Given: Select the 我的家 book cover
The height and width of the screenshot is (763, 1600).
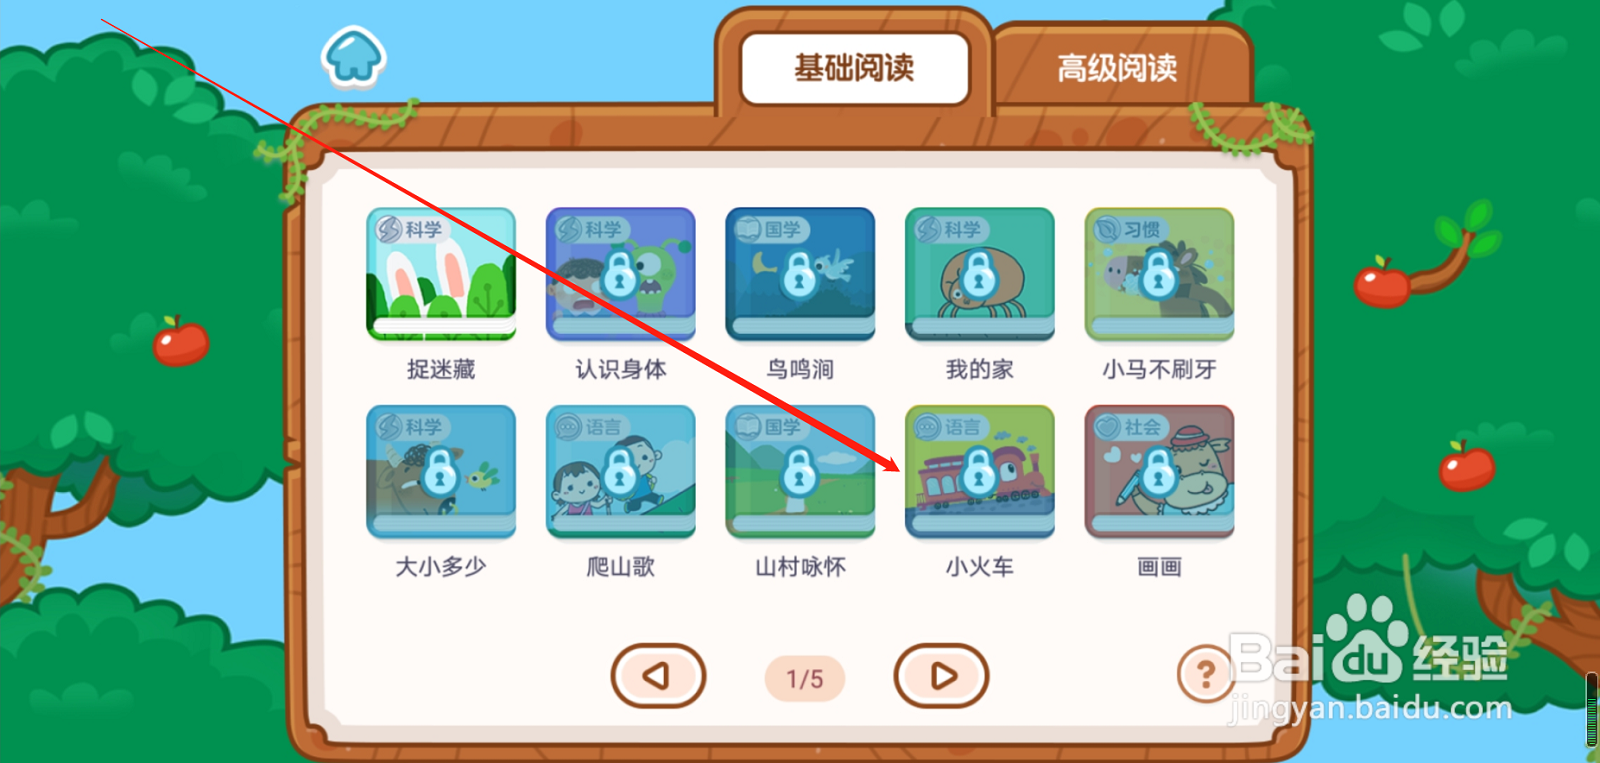Looking at the screenshot, I should [x=980, y=274].
